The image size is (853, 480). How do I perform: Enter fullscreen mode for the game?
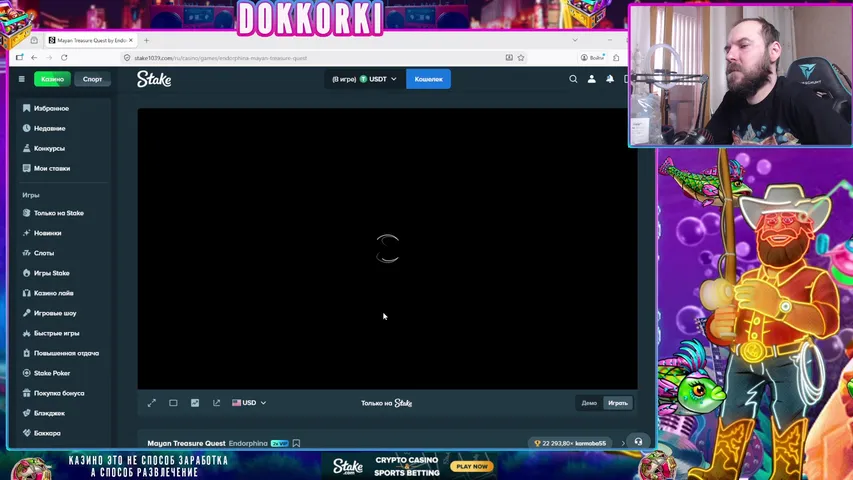pos(152,403)
